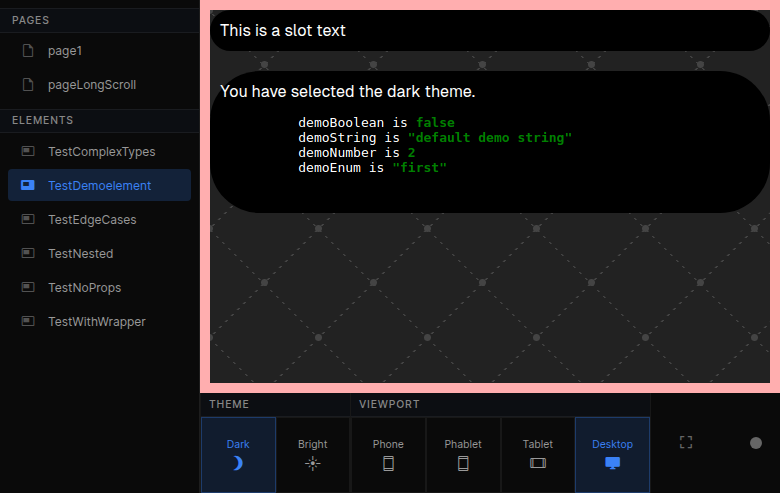Click the grey circle indicator at bottom right

756,443
